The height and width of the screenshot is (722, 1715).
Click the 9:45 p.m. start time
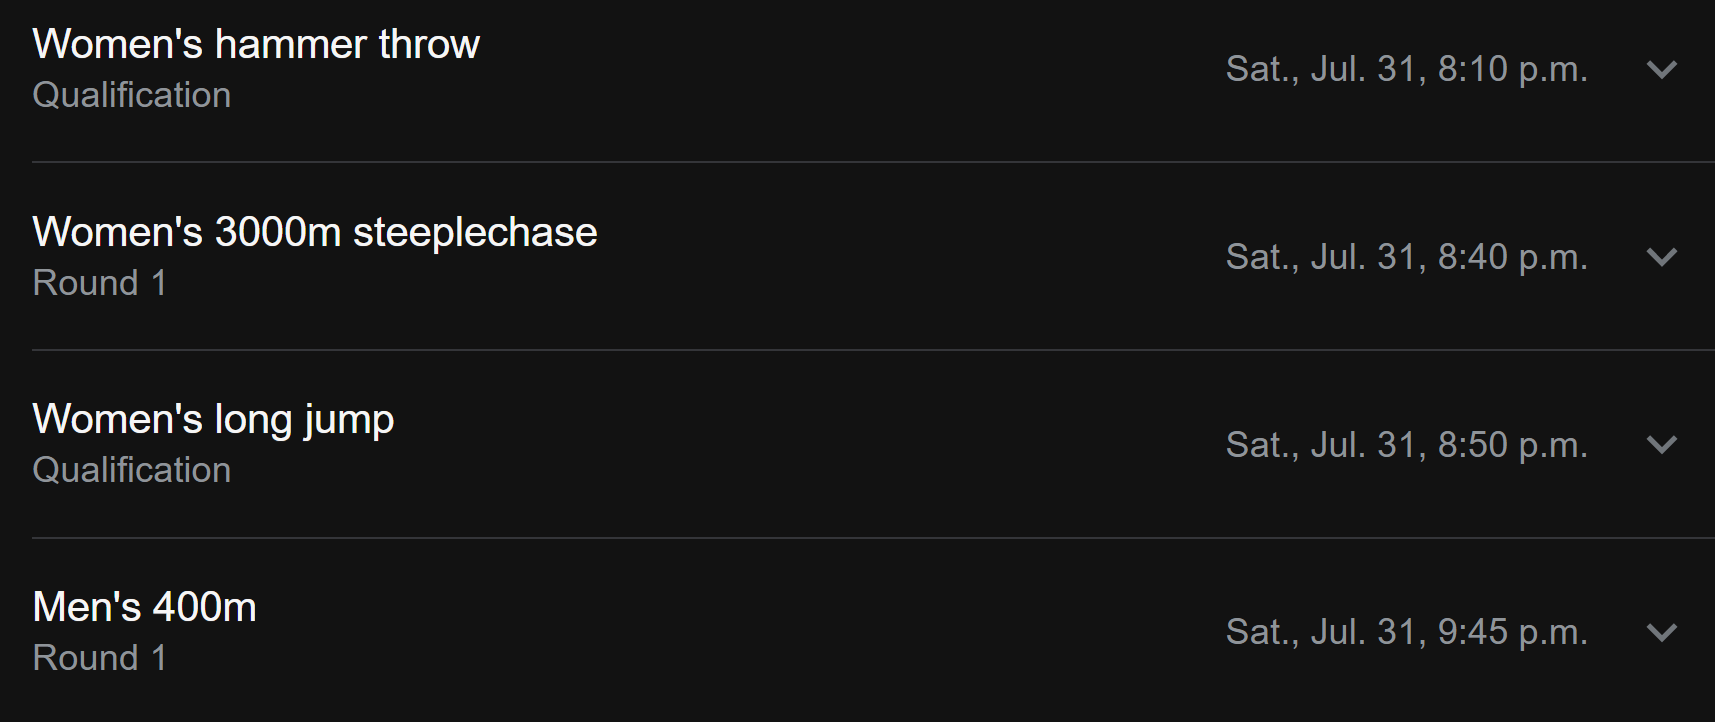click(1512, 632)
